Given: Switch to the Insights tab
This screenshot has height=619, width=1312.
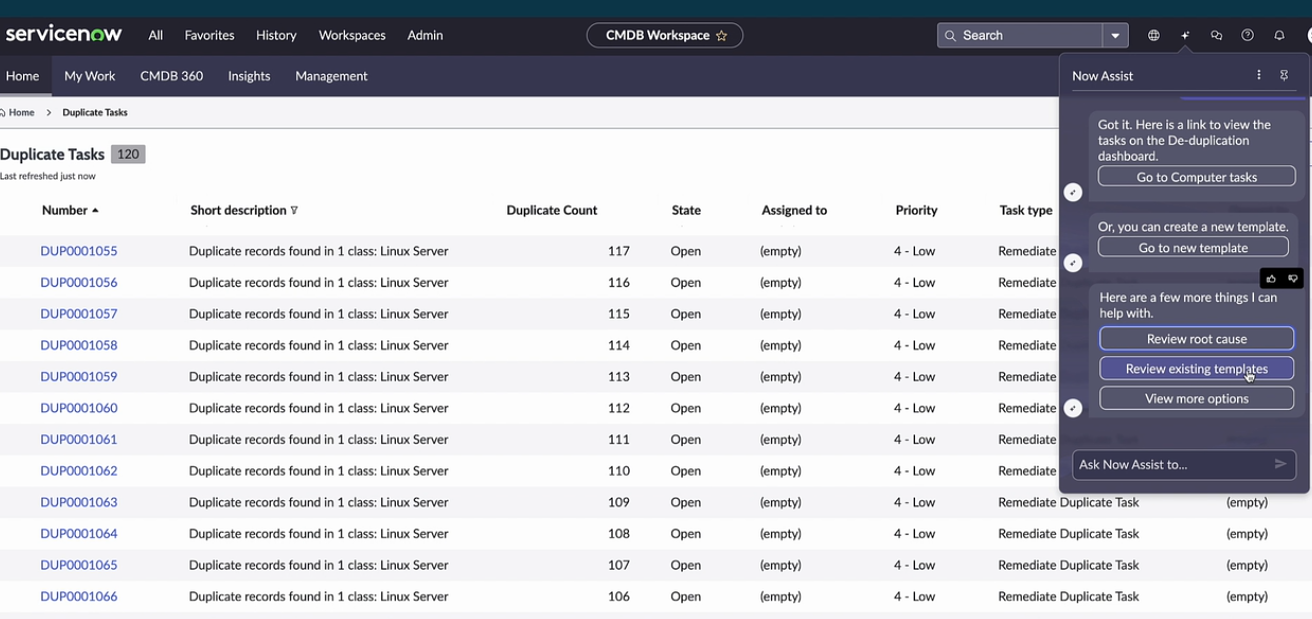Looking at the screenshot, I should (x=249, y=76).
